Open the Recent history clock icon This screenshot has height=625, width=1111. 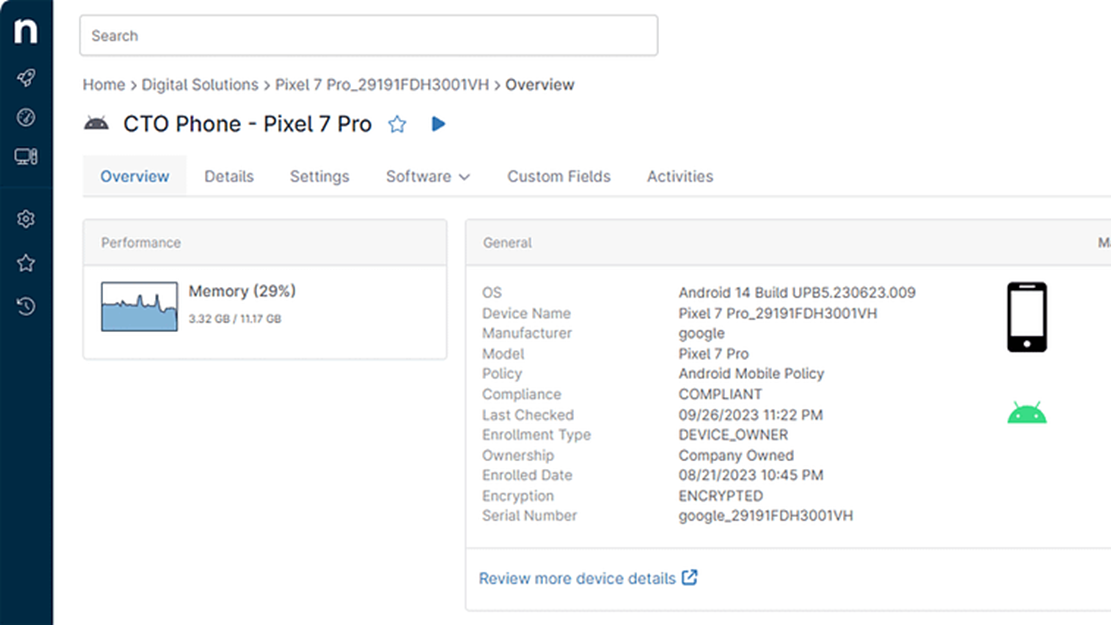[26, 306]
